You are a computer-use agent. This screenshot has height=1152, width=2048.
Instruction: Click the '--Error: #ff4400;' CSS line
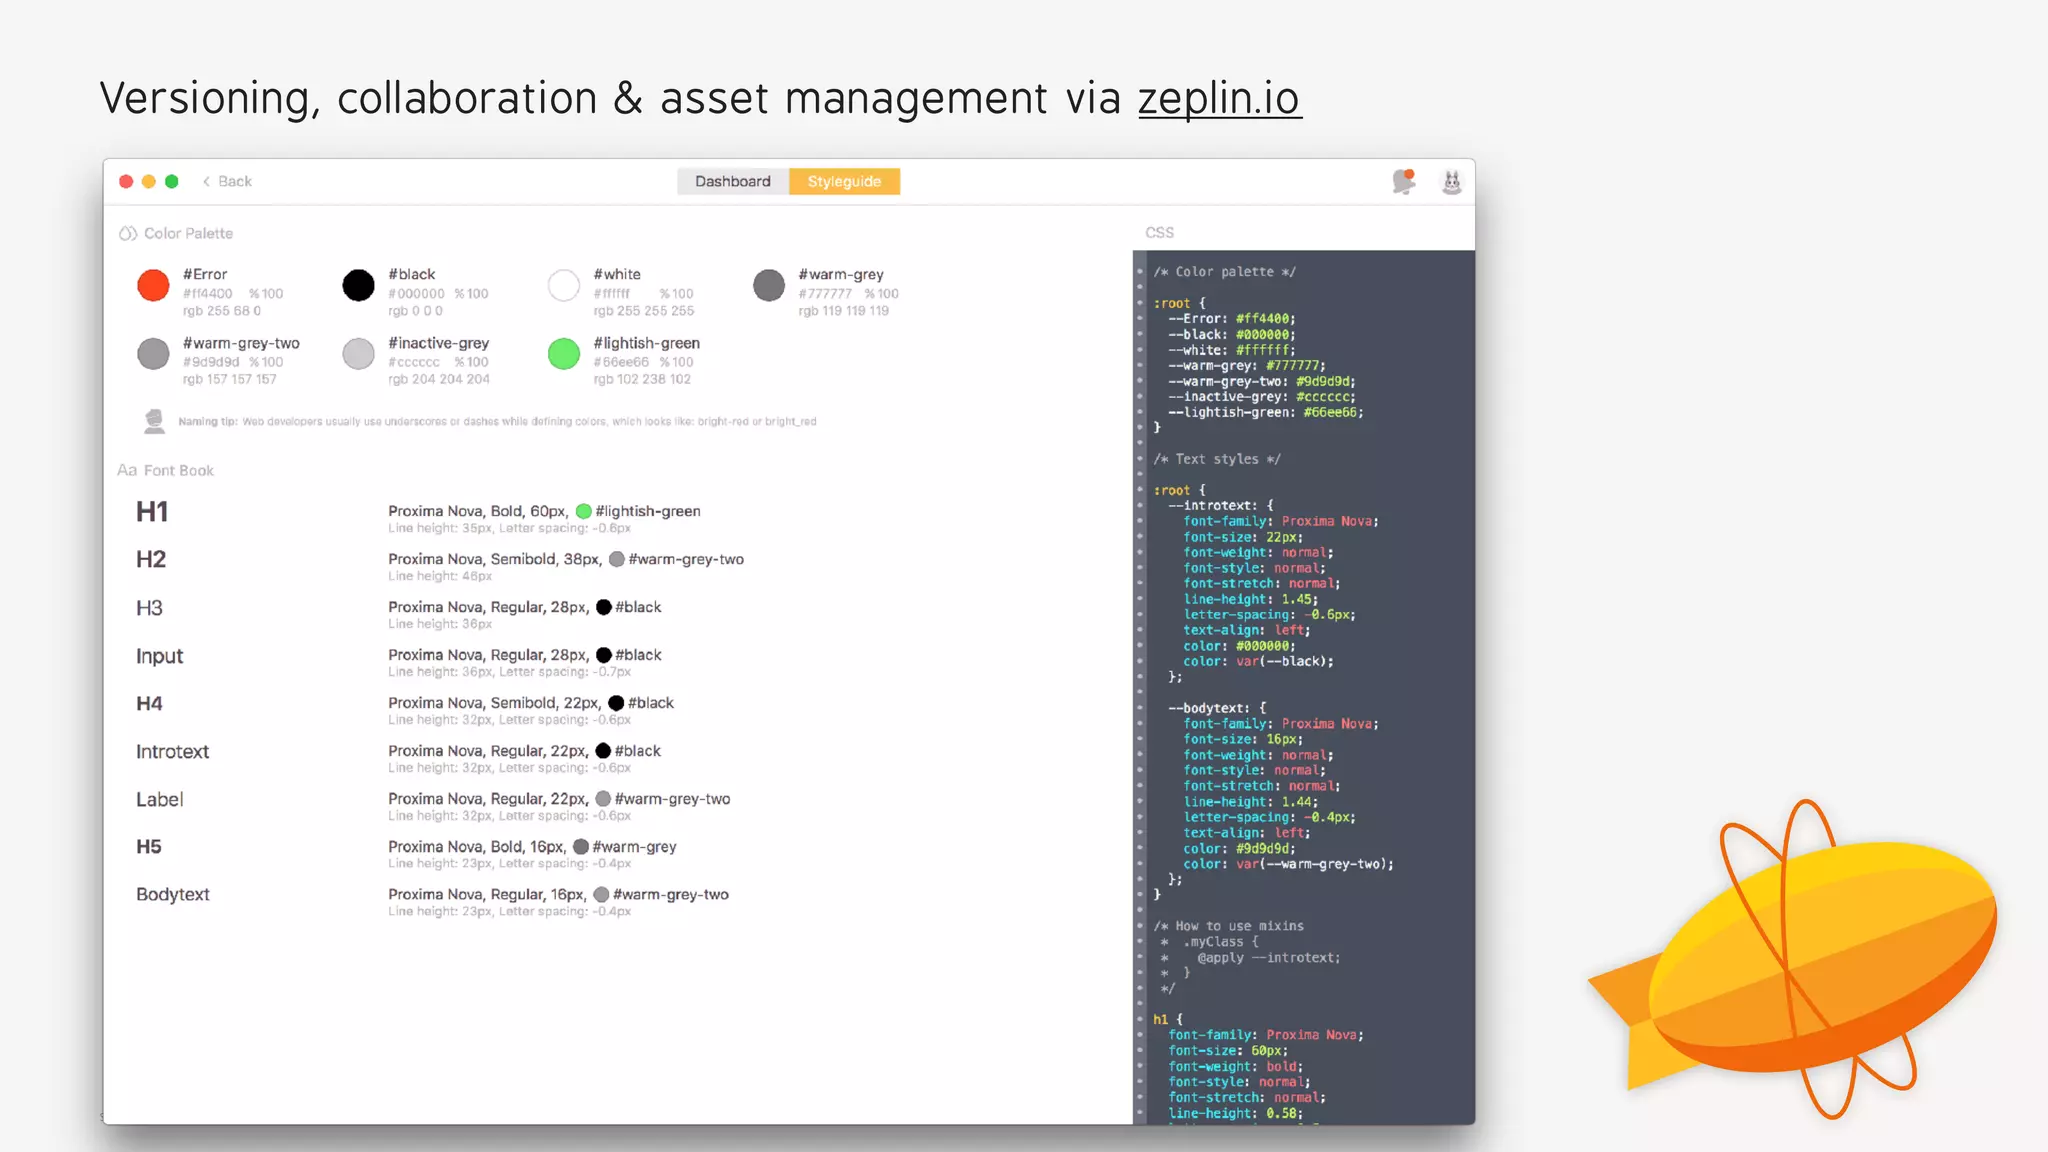pyautogui.click(x=1231, y=319)
